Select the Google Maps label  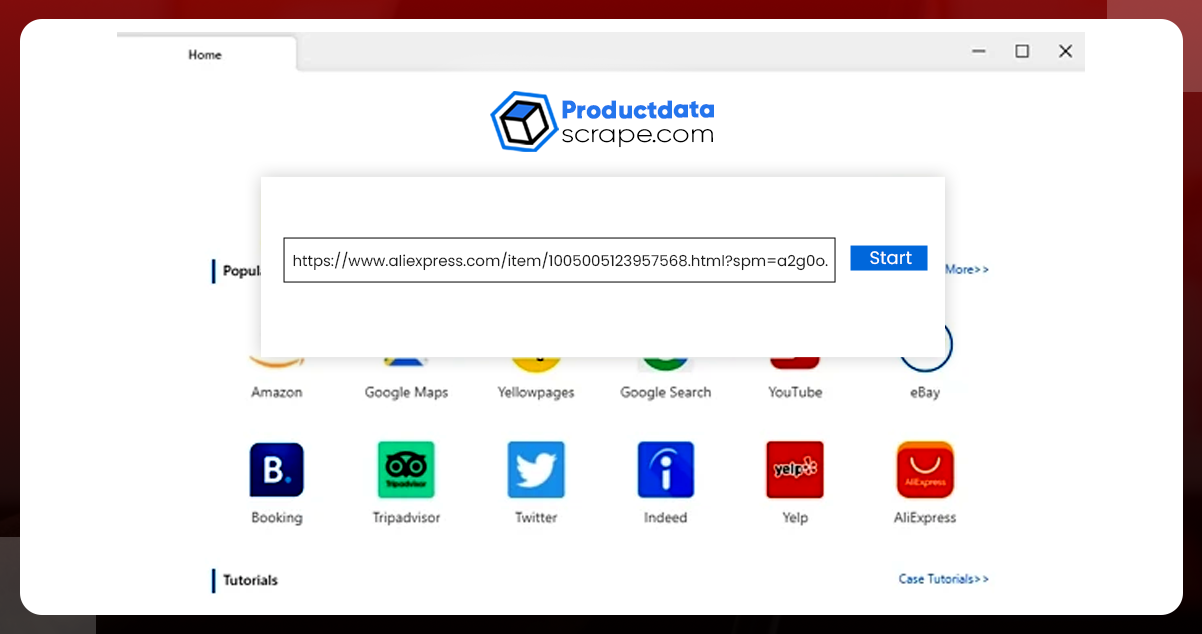[406, 393]
